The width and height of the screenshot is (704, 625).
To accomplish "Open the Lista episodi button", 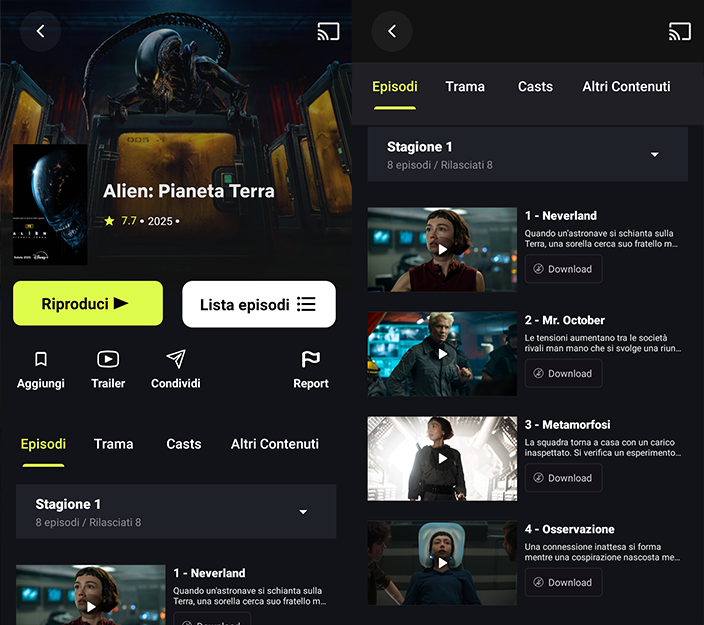I will tap(258, 304).
